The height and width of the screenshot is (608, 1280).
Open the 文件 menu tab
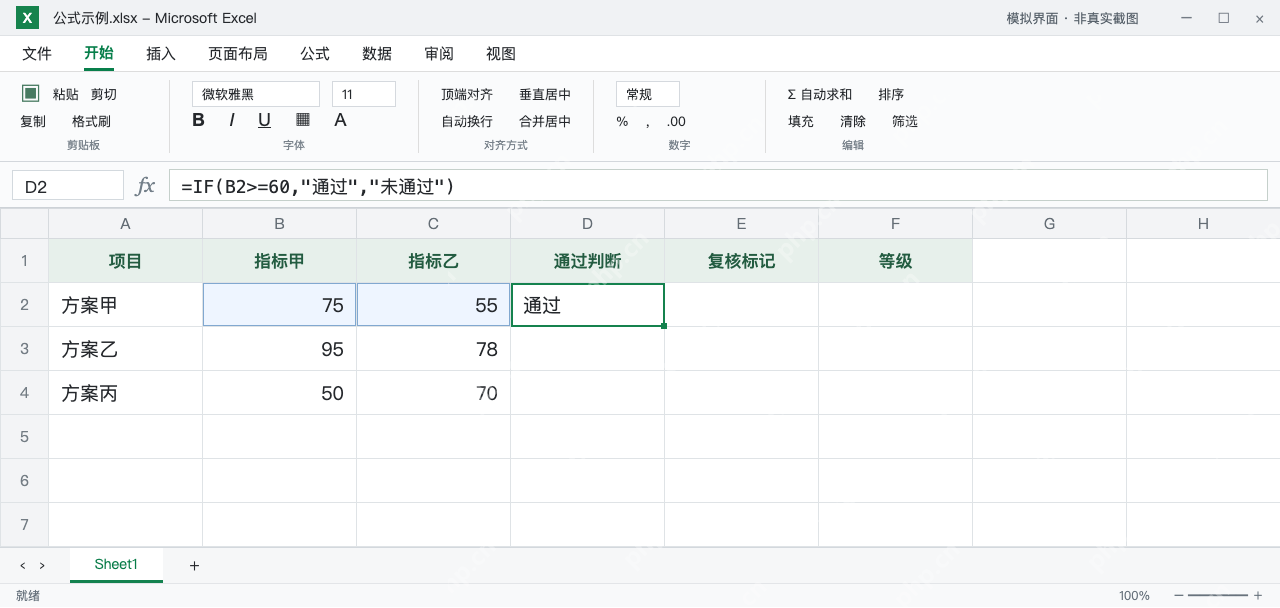tap(37, 54)
